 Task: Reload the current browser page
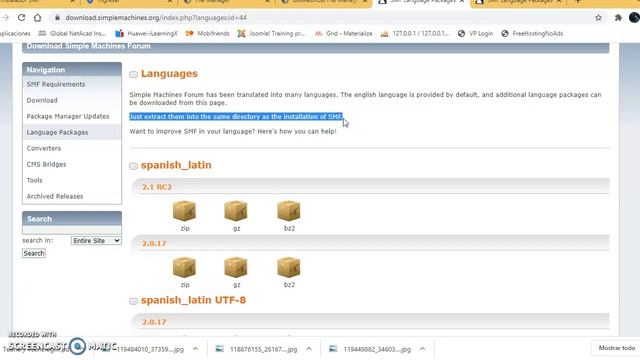click(x=21, y=18)
